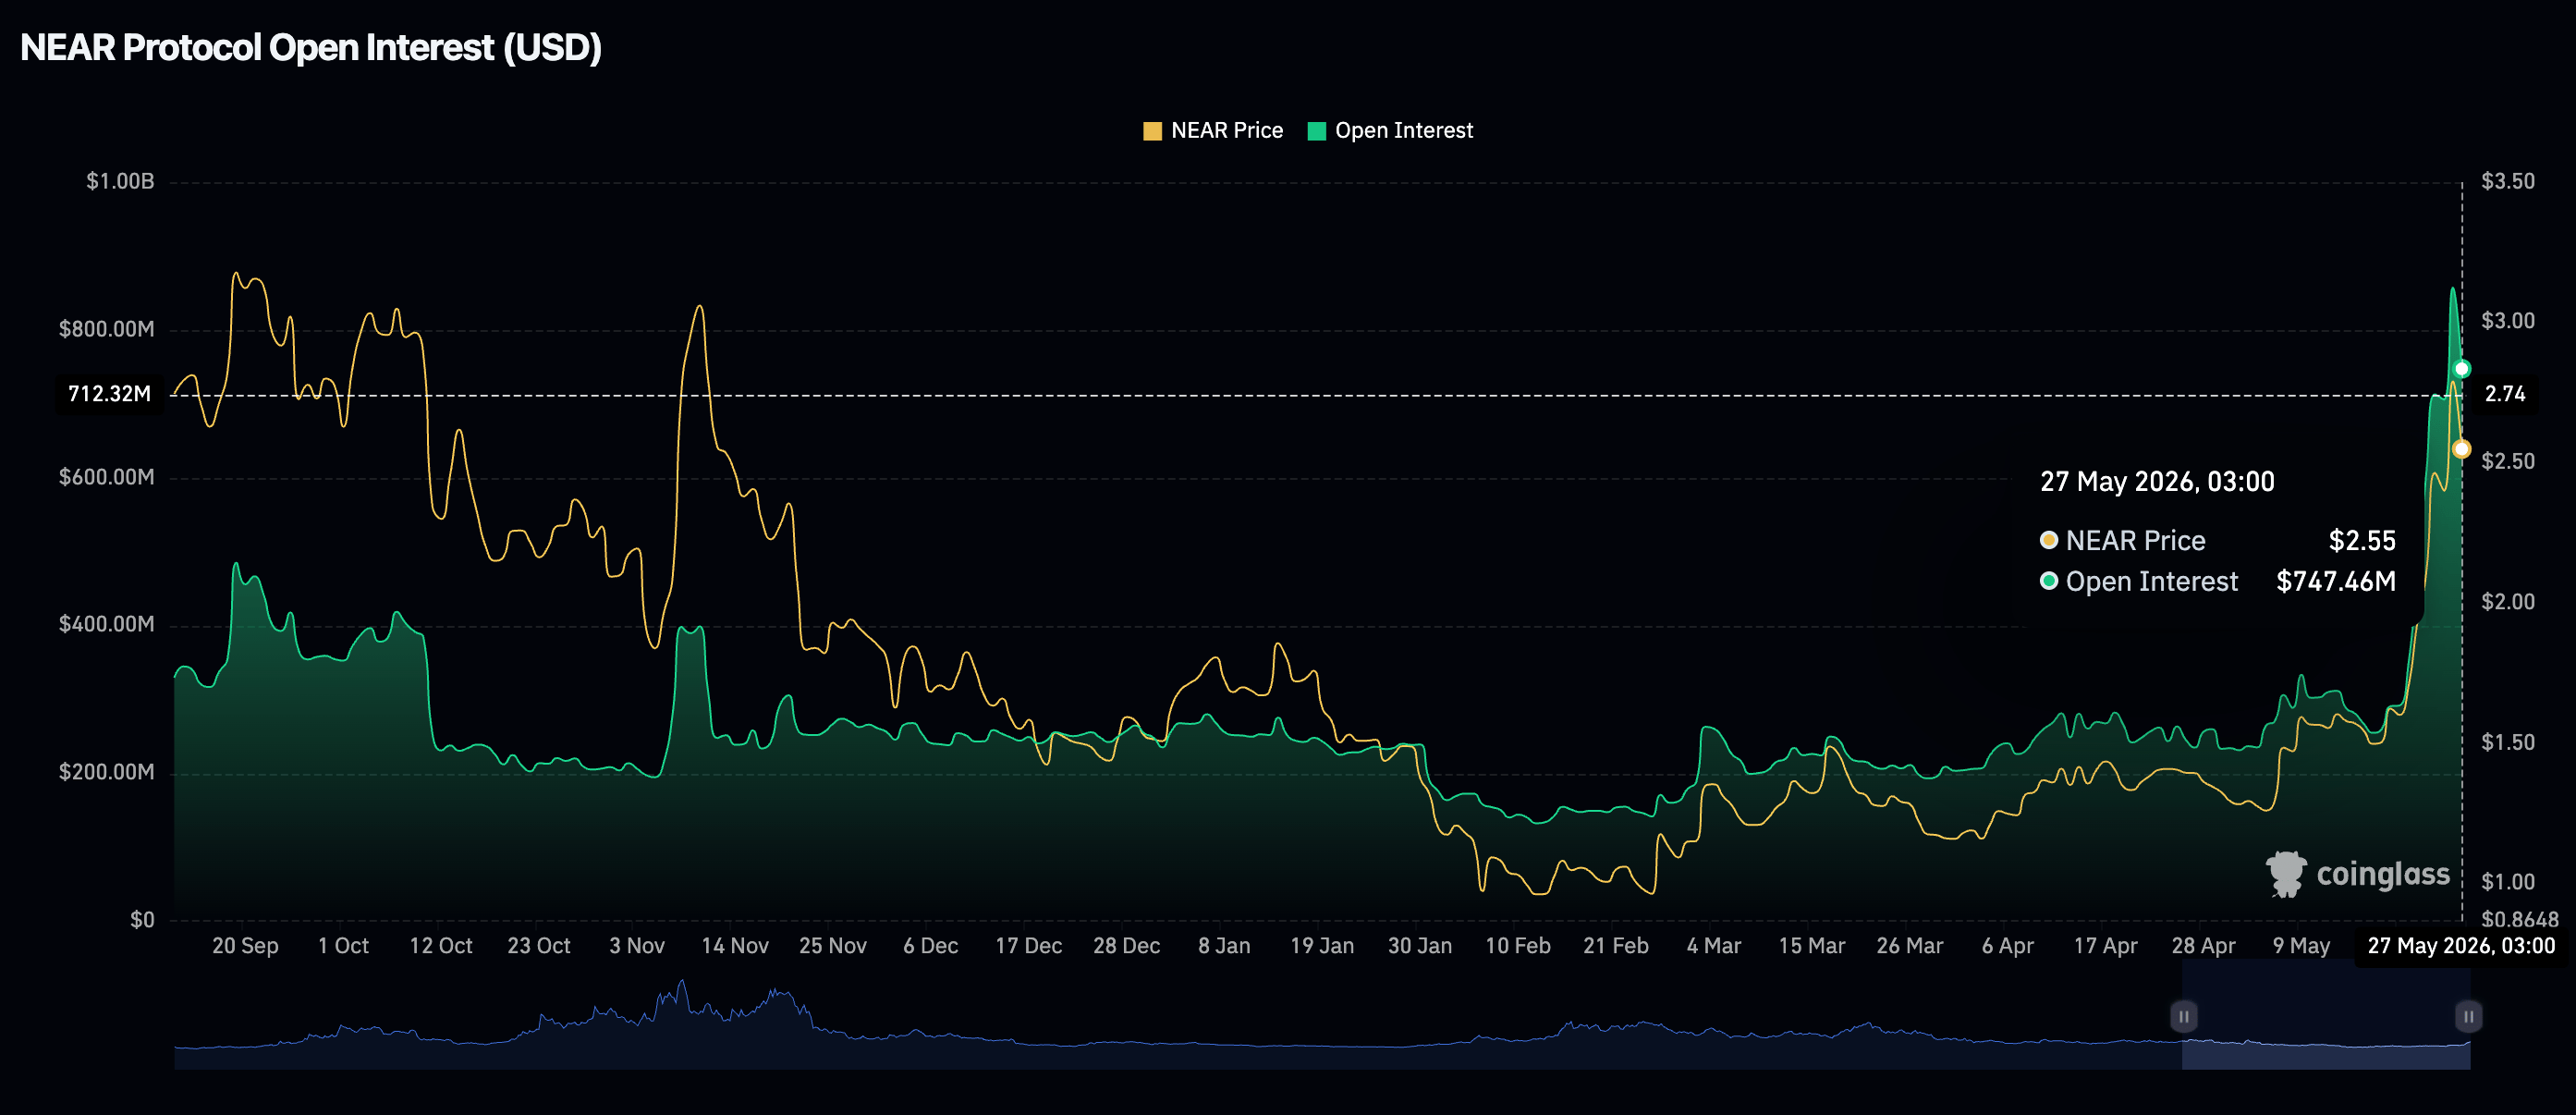Click the '$1.00B' left axis label
This screenshot has height=1115, width=2576.
tap(120, 181)
